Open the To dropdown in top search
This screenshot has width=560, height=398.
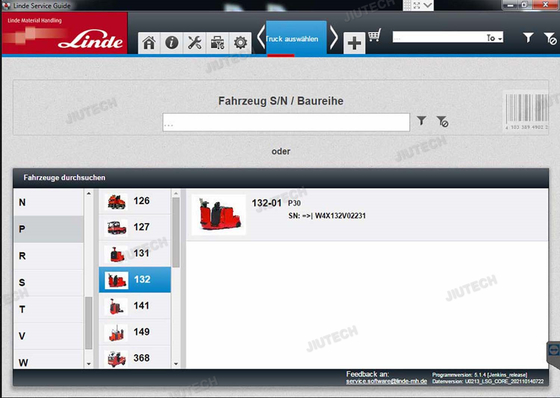click(494, 38)
